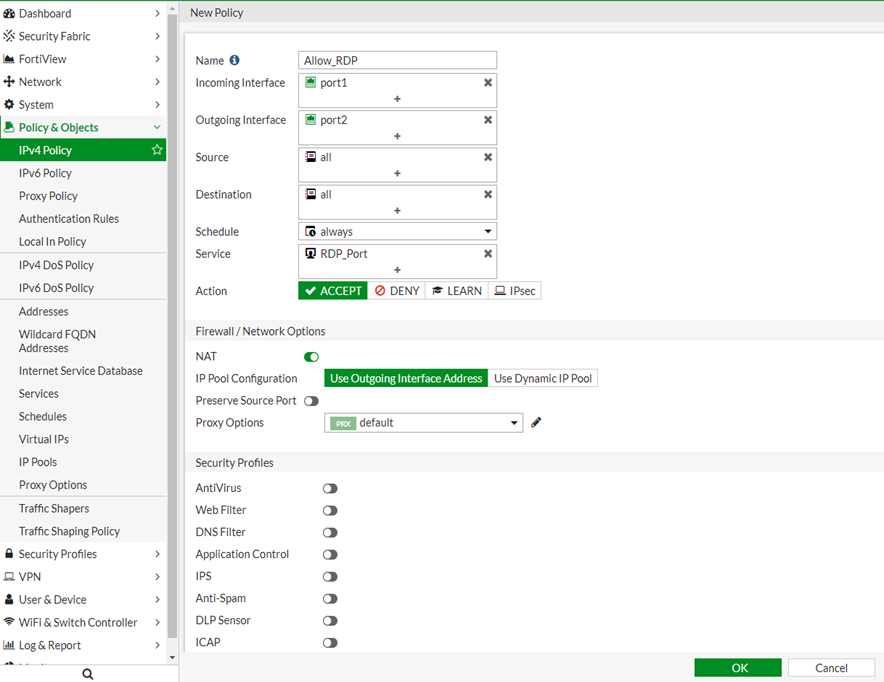Add another Outgoing Interface with plus icon
This screenshot has height=682, width=884.
(x=397, y=136)
